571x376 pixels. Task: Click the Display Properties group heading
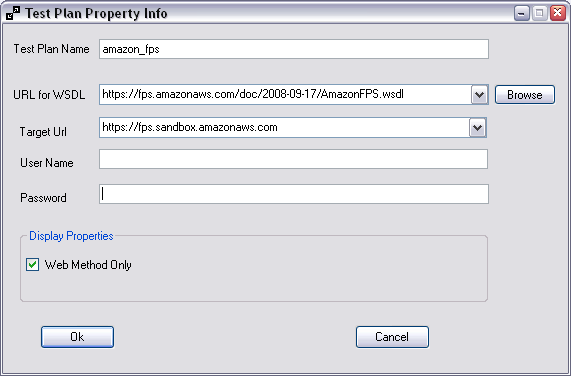tap(71, 236)
